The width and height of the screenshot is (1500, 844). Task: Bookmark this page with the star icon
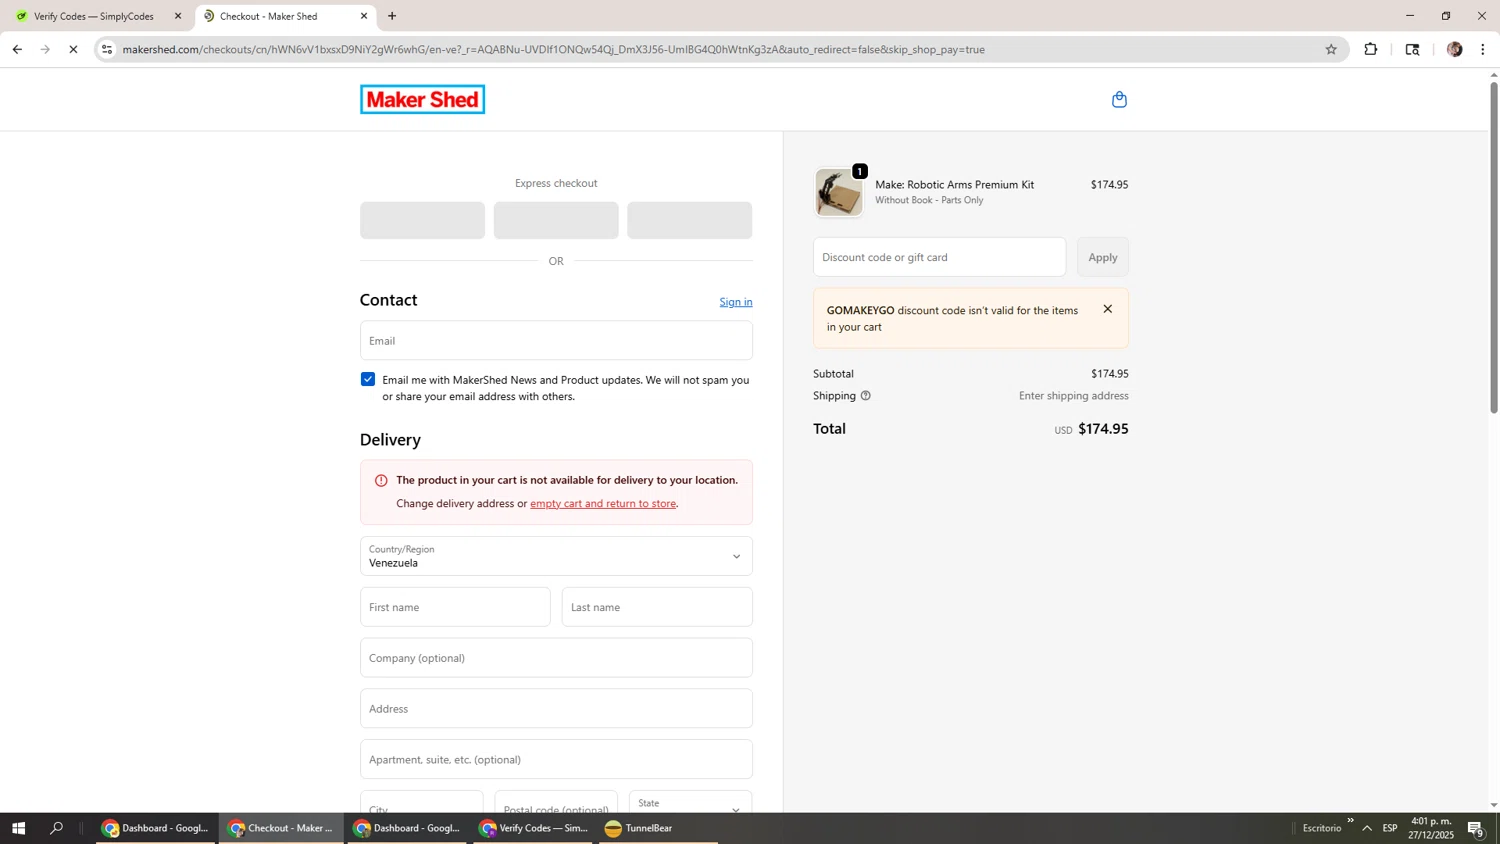(1331, 49)
